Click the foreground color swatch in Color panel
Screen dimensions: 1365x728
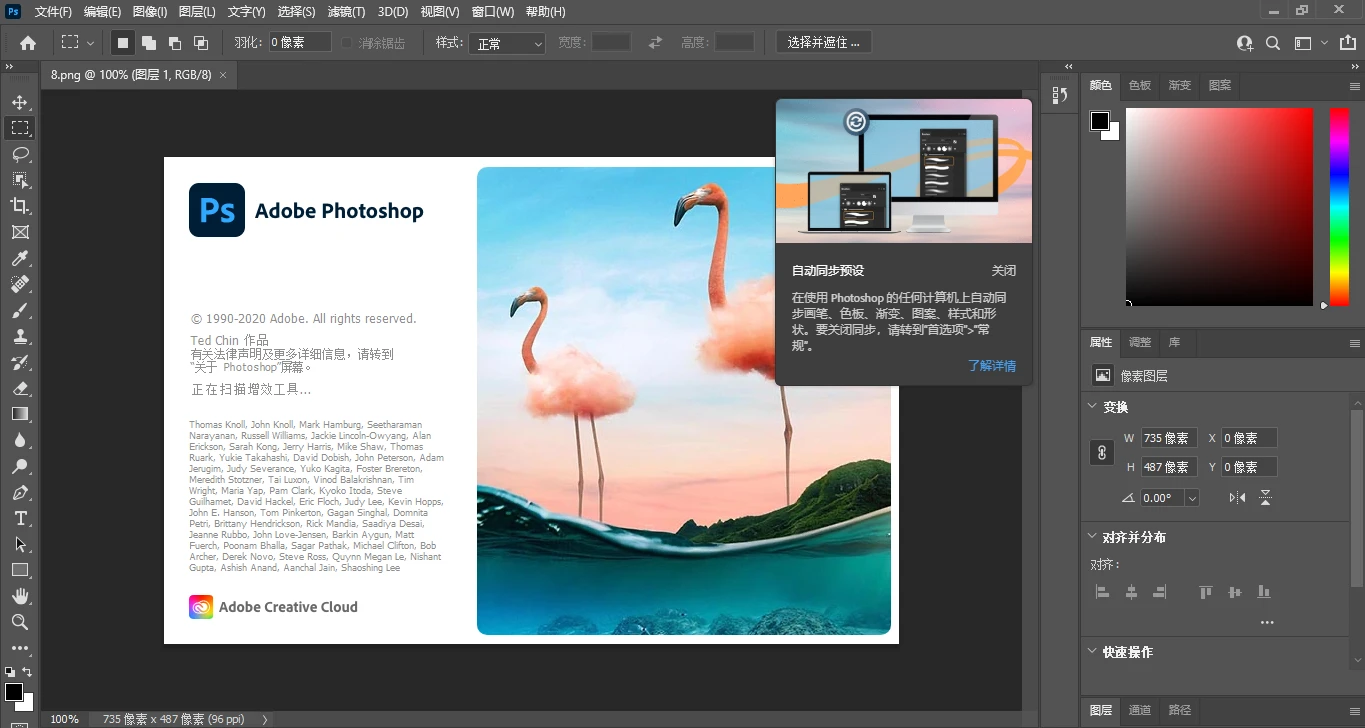coord(1100,121)
